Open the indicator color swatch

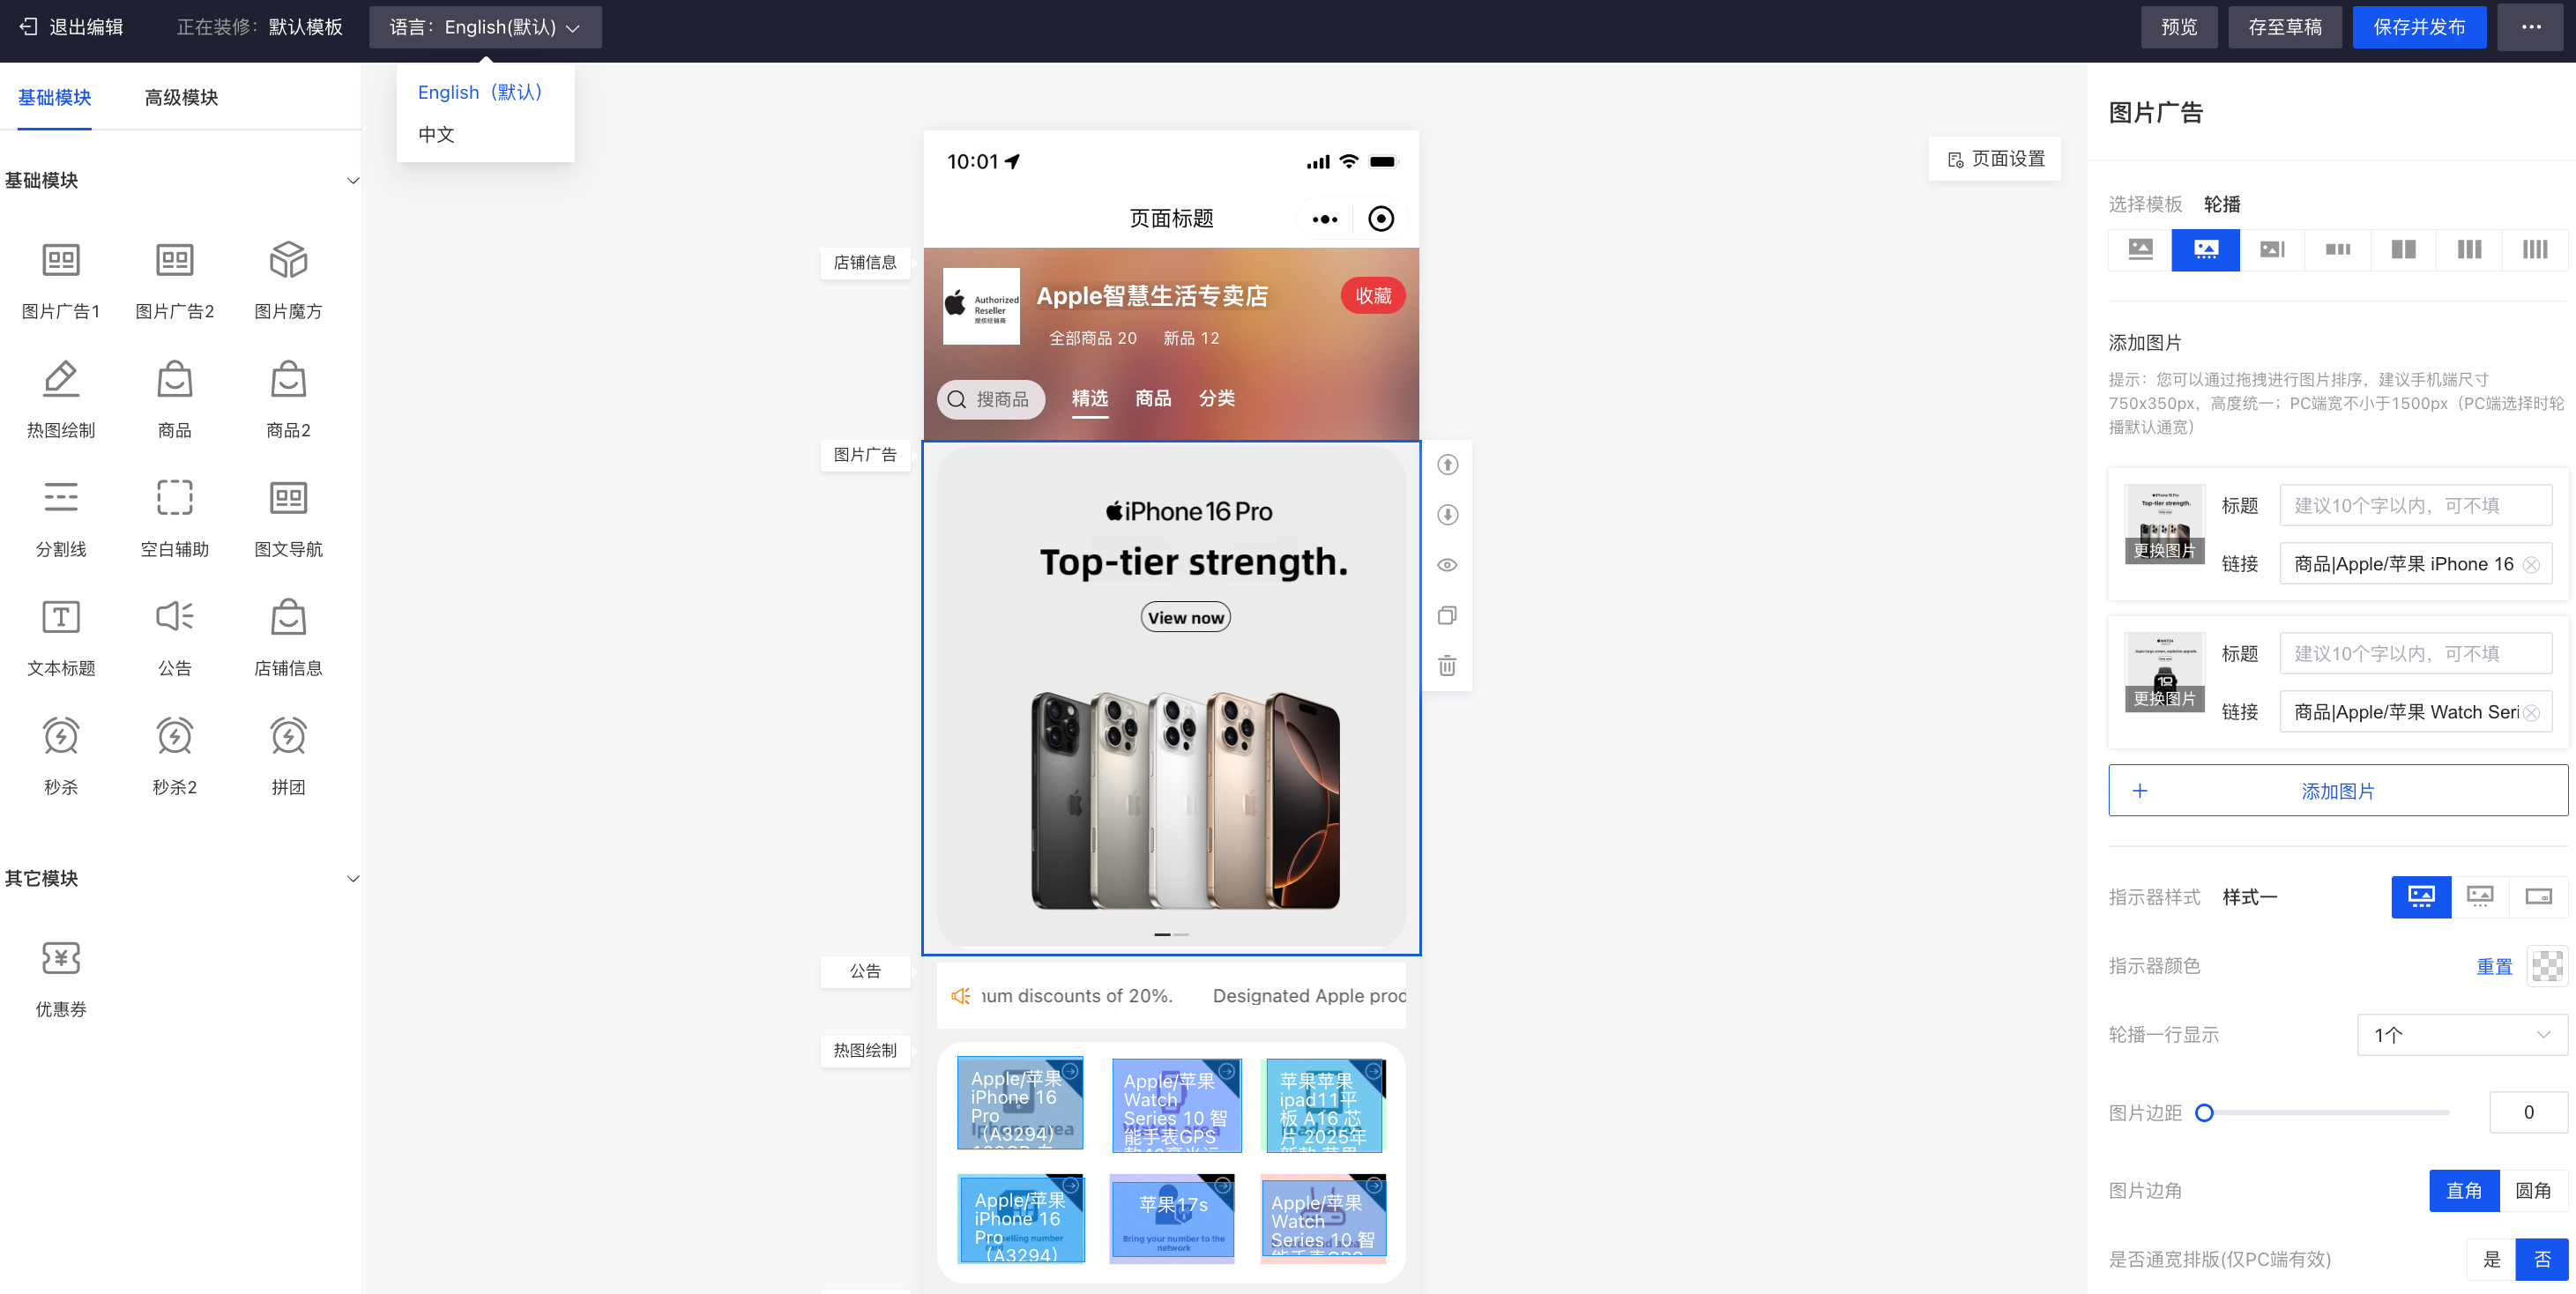pyautogui.click(x=2546, y=966)
